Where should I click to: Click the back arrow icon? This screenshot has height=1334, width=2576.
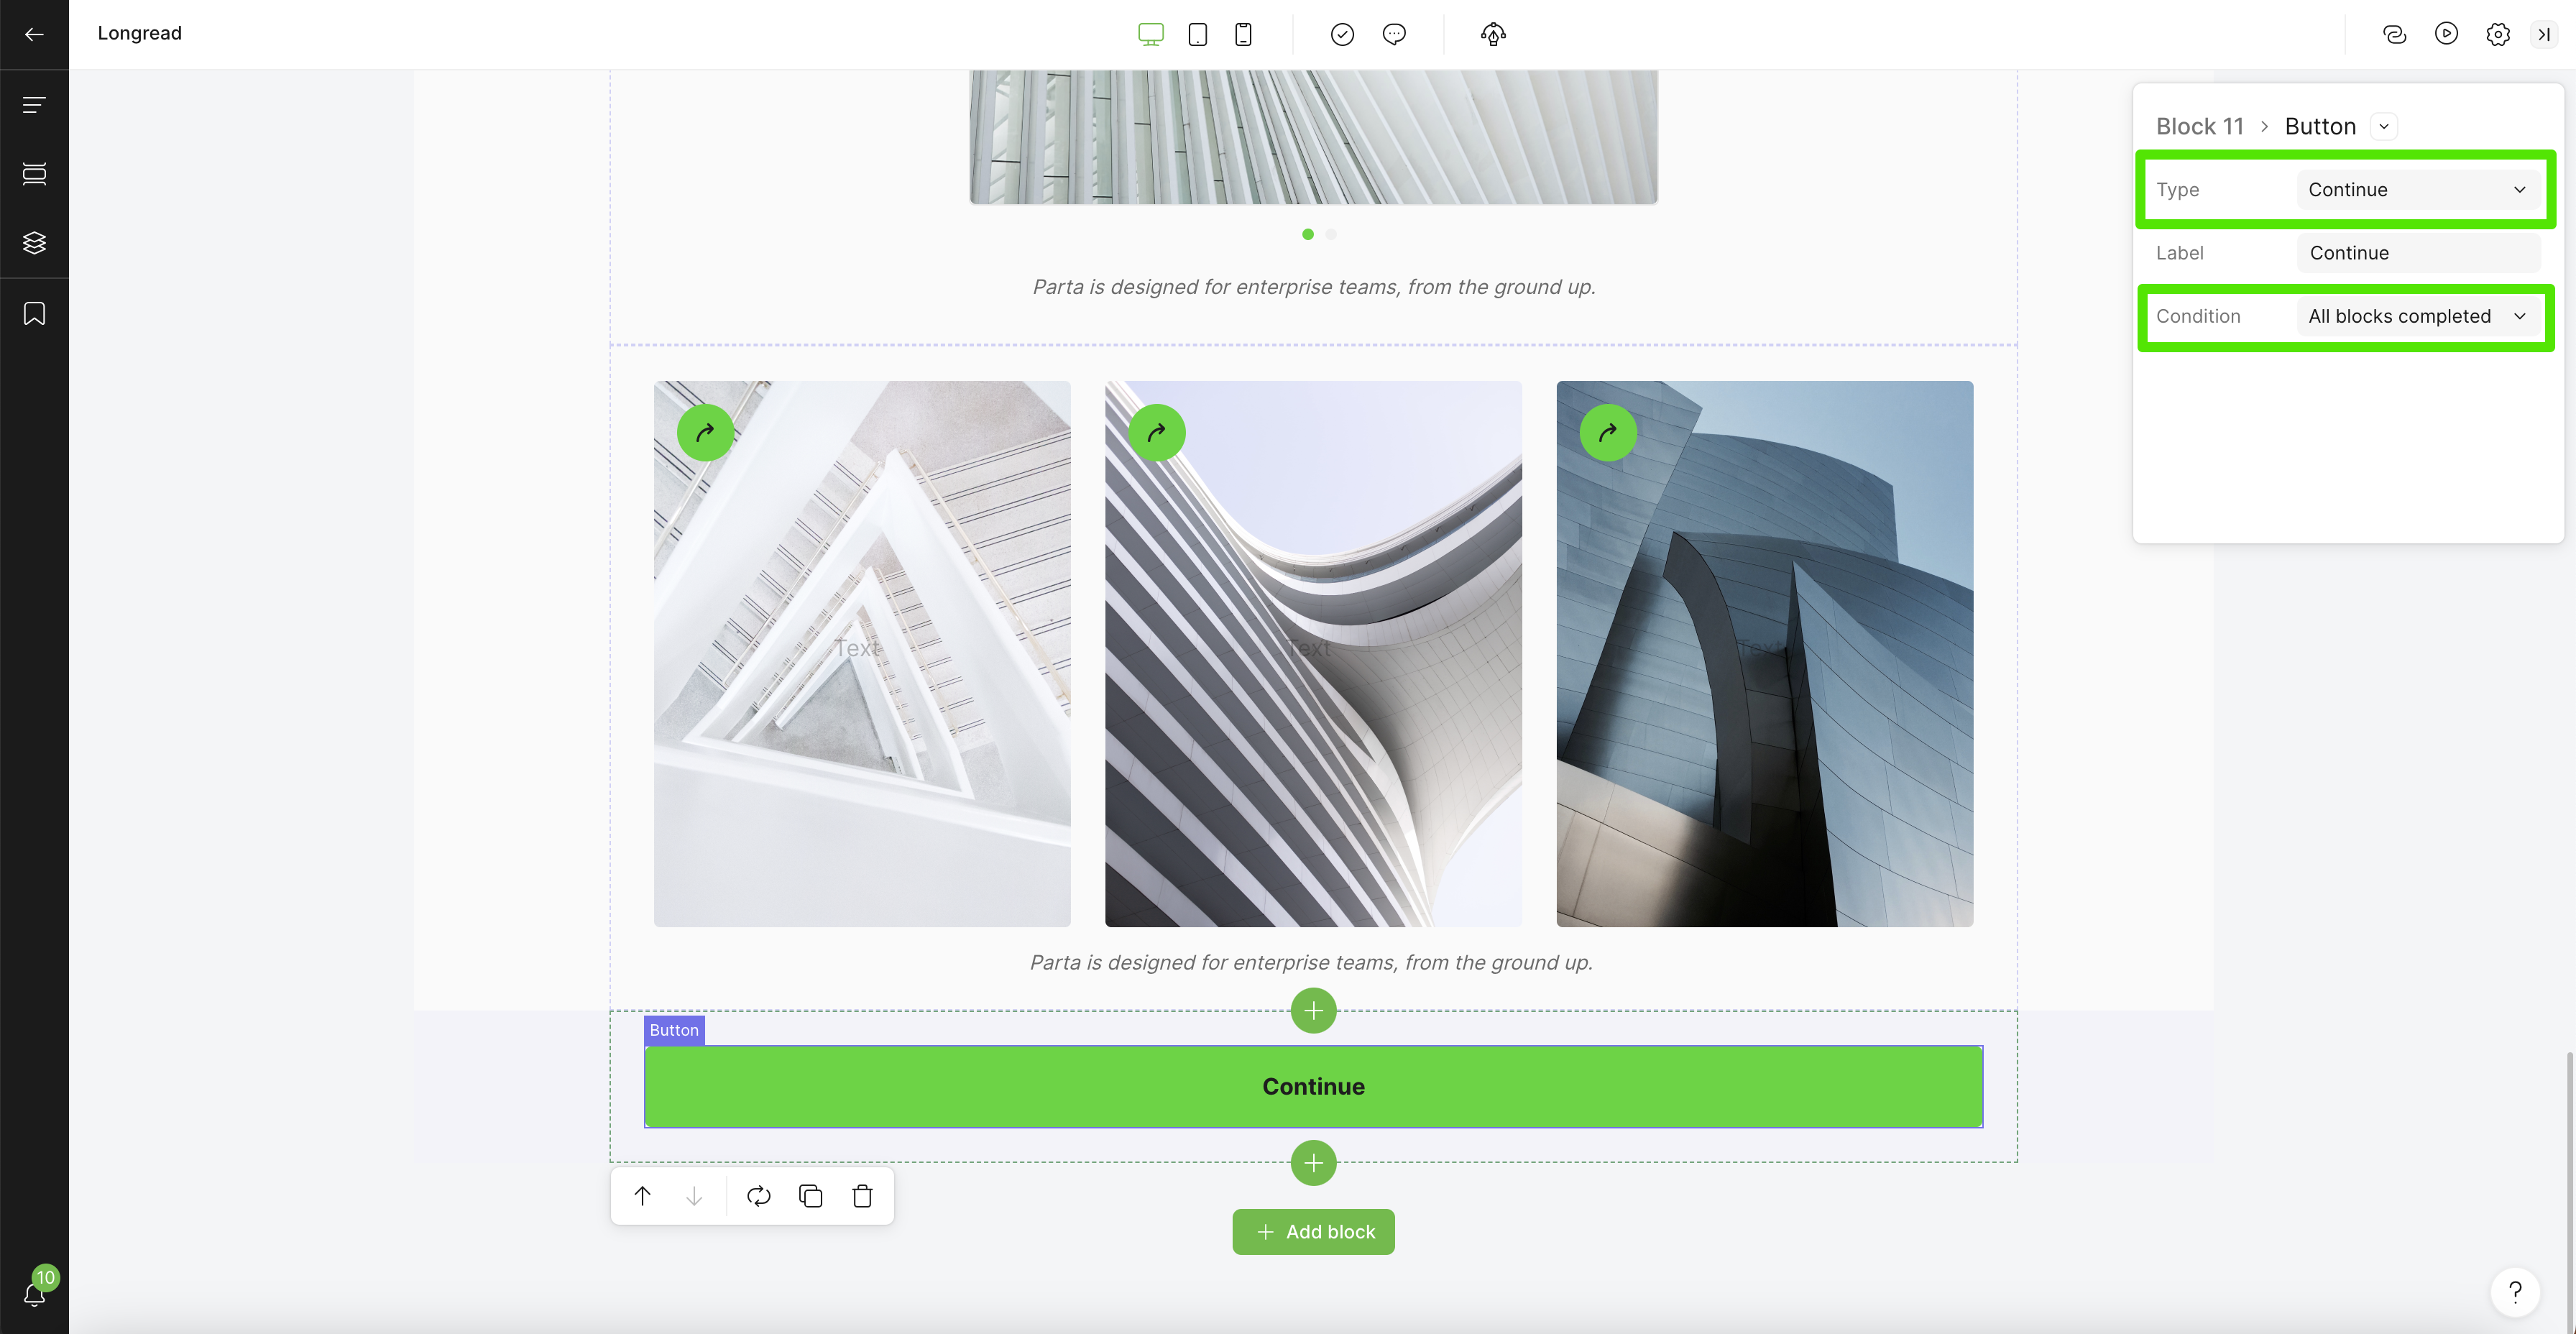click(34, 34)
